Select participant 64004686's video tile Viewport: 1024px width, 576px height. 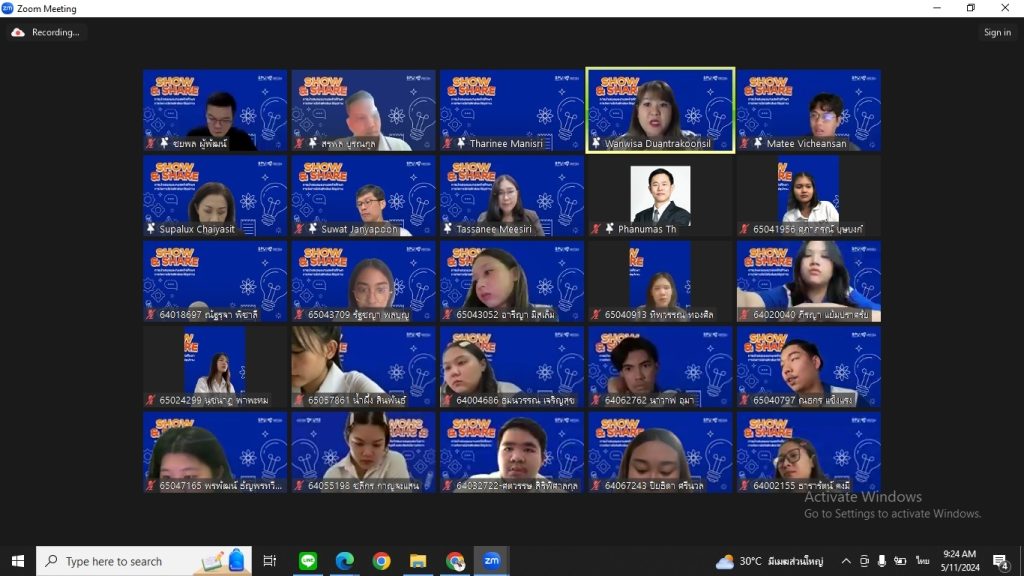pos(511,367)
